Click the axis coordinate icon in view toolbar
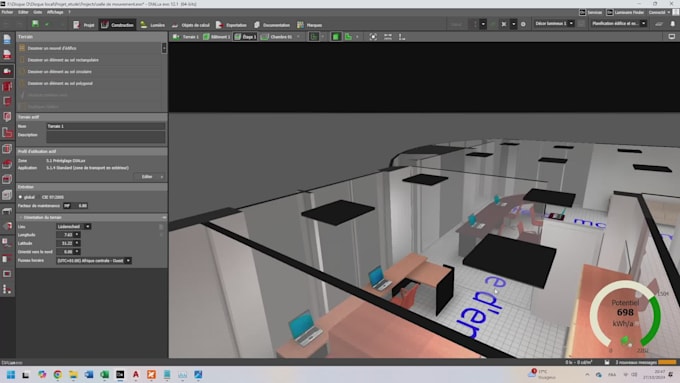Screen dimensions: 680x383 (402, 37)
